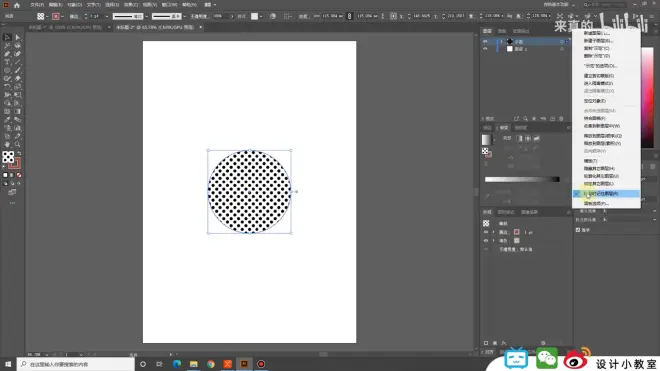
Task: Select the Pen tool
Action: (x=7, y=54)
